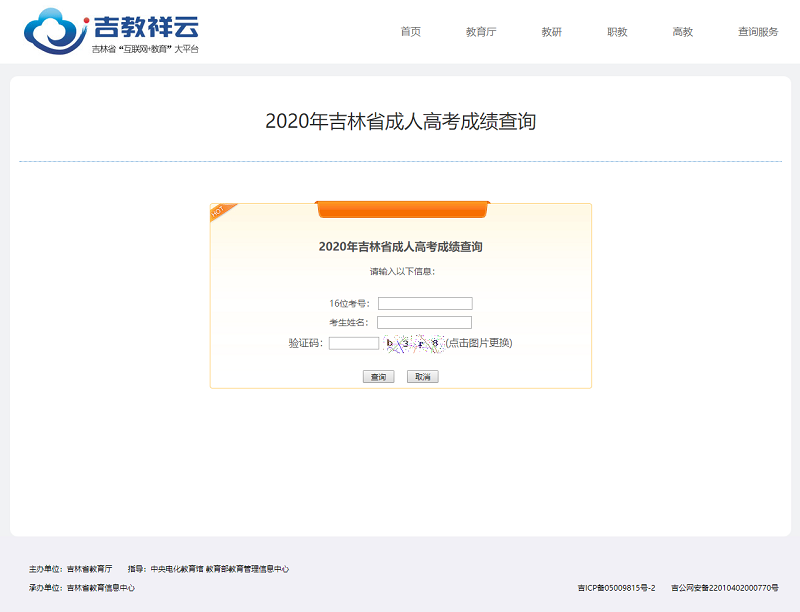This screenshot has height=612, width=800.
Task: Click the 查询 button
Action: point(379,377)
